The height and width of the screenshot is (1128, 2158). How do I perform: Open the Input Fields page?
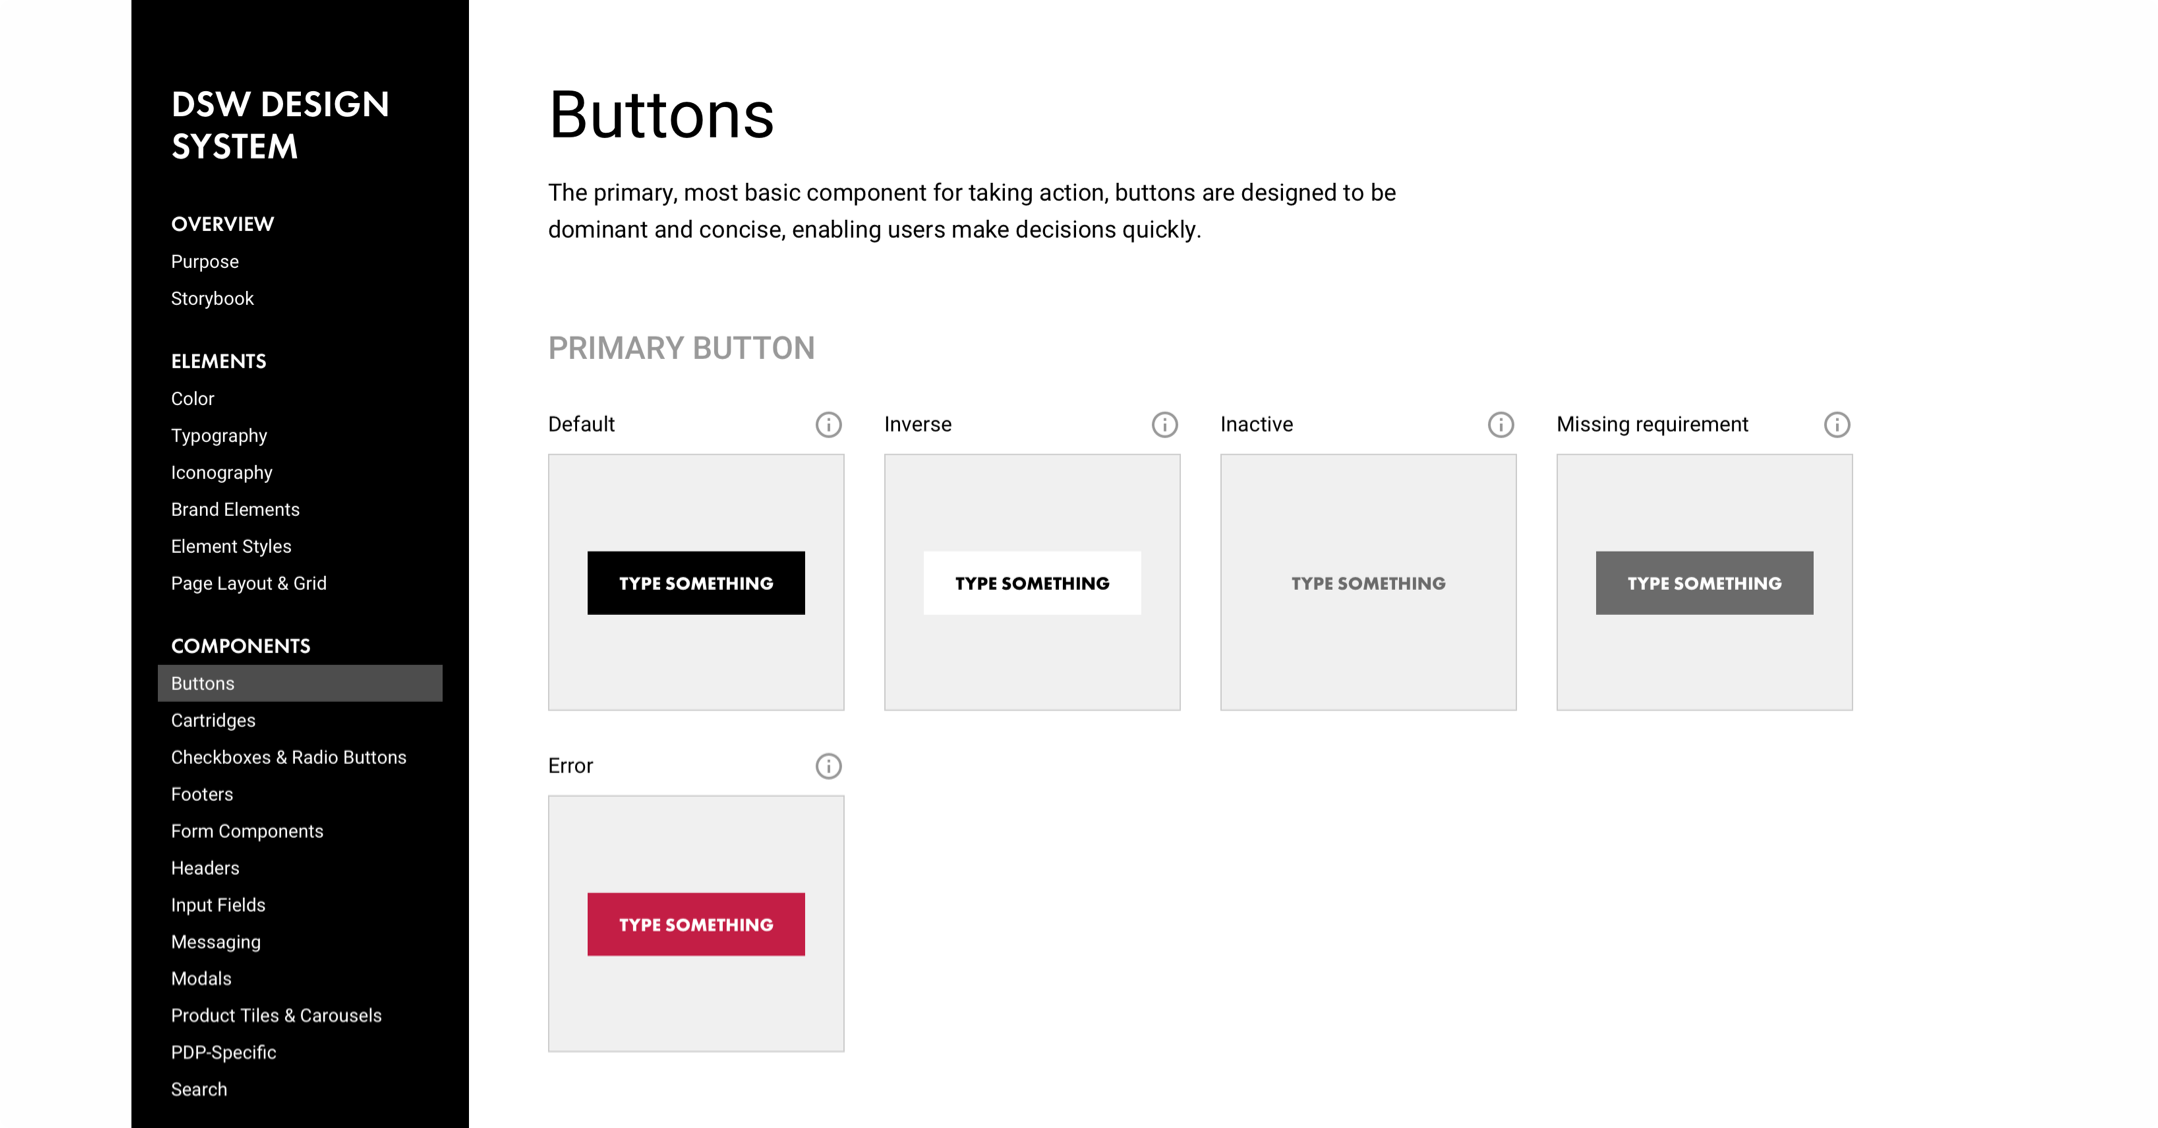pyautogui.click(x=218, y=906)
